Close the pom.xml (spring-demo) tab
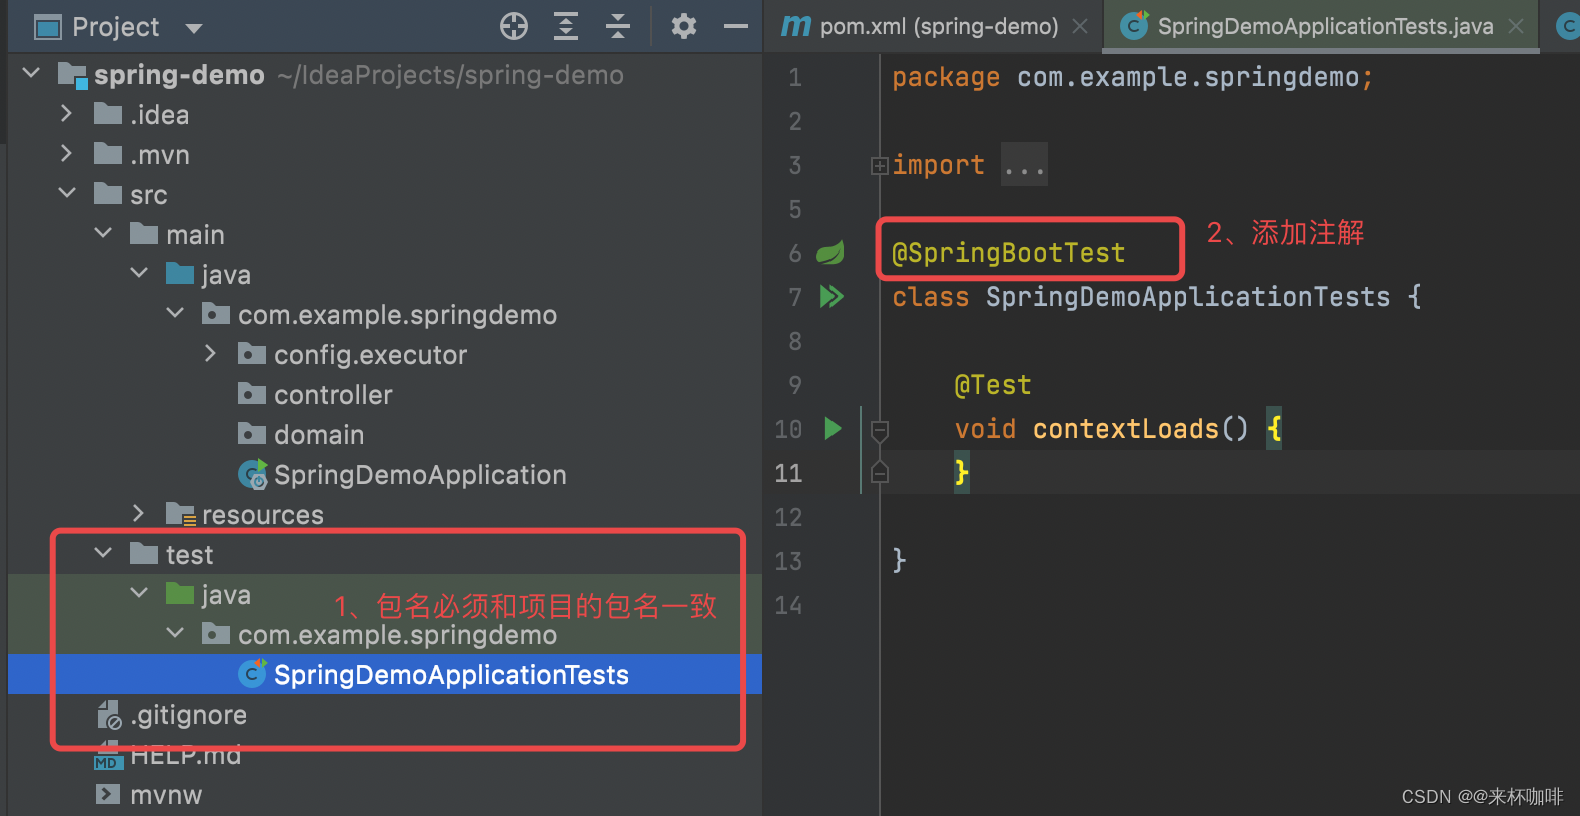Screen dimensions: 1580x816 (1080, 27)
